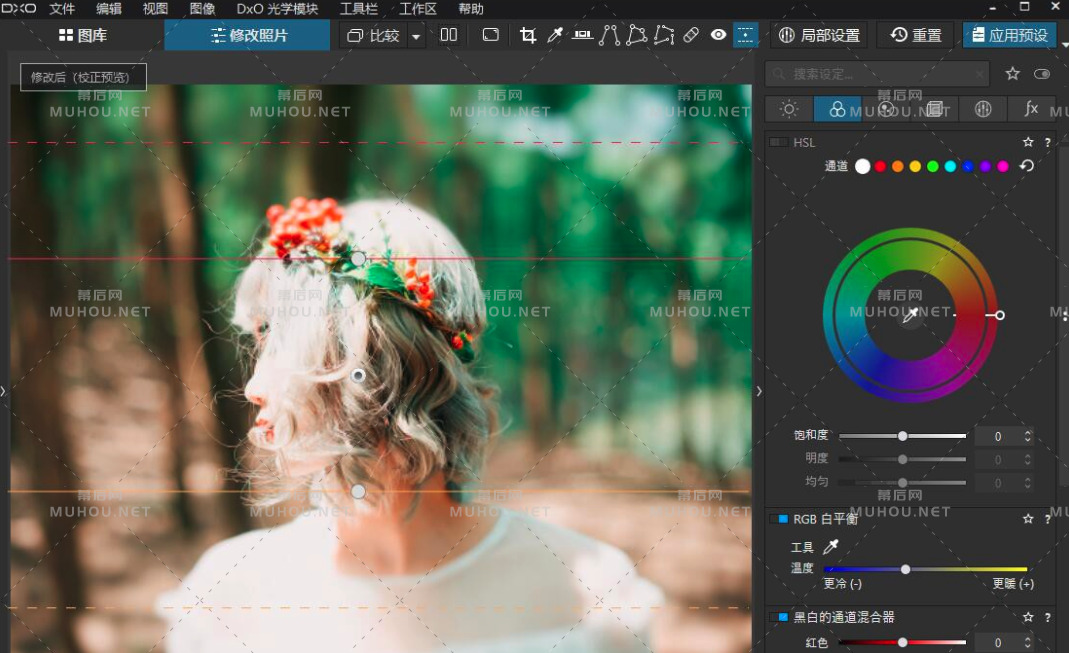Image resolution: width=1069 pixels, height=653 pixels.
Task: Select the cyan HSL channel
Action: pos(950,166)
